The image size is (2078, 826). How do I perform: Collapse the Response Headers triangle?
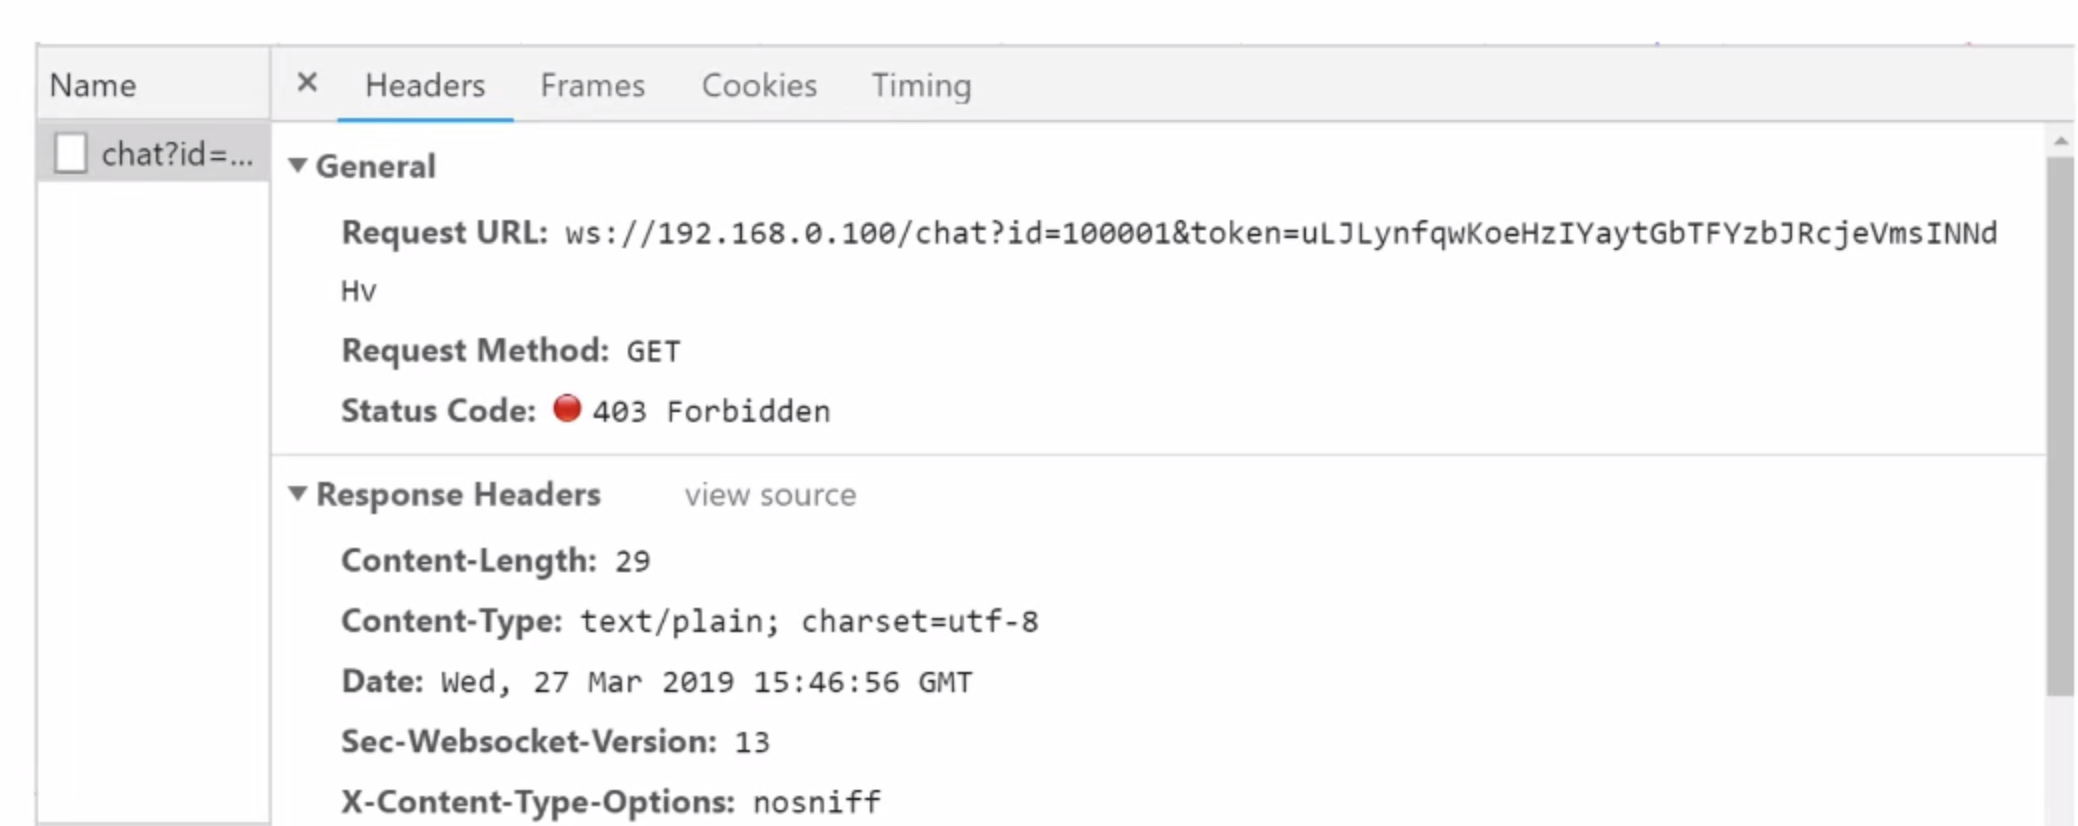(x=297, y=494)
